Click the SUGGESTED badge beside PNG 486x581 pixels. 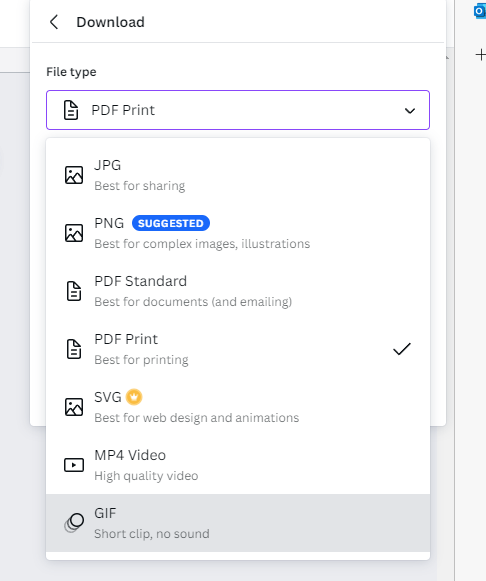(x=171, y=223)
